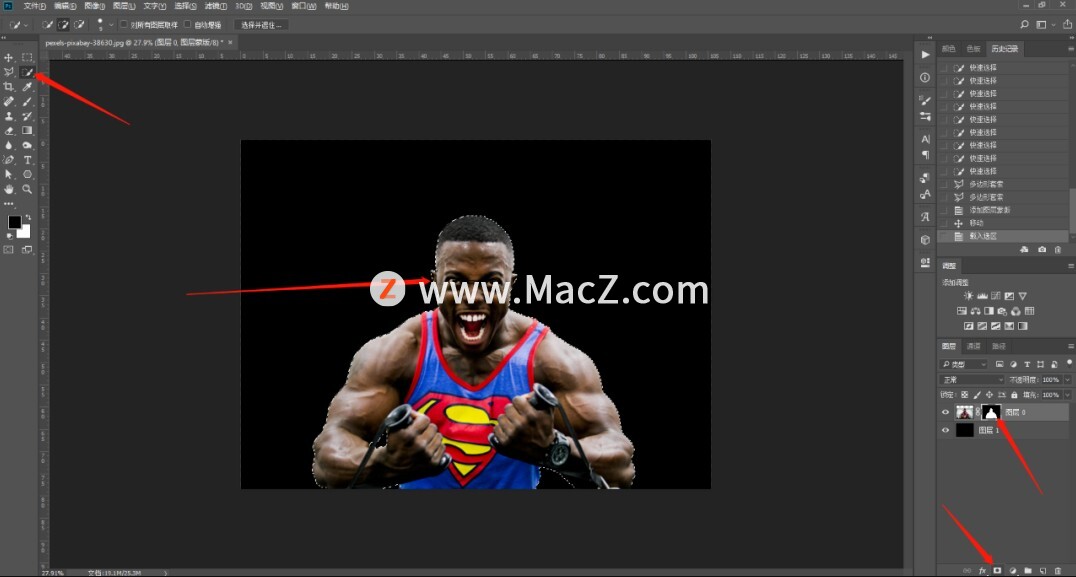Click the layer style fx icon
This screenshot has width=1076, height=577.
[983, 571]
